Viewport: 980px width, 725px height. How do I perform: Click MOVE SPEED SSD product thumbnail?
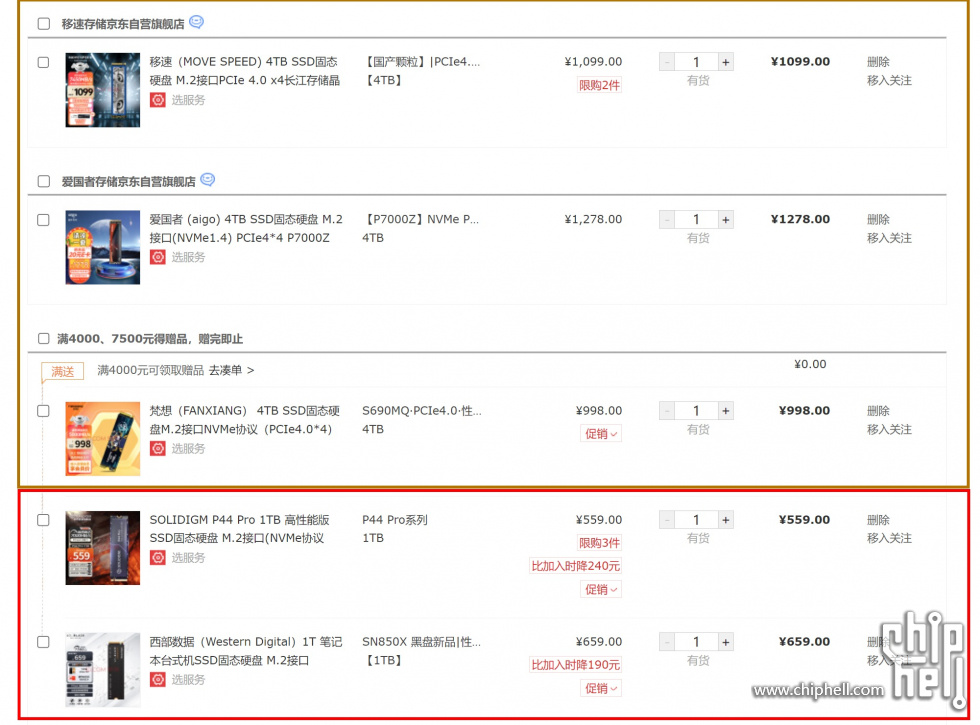coord(102,90)
